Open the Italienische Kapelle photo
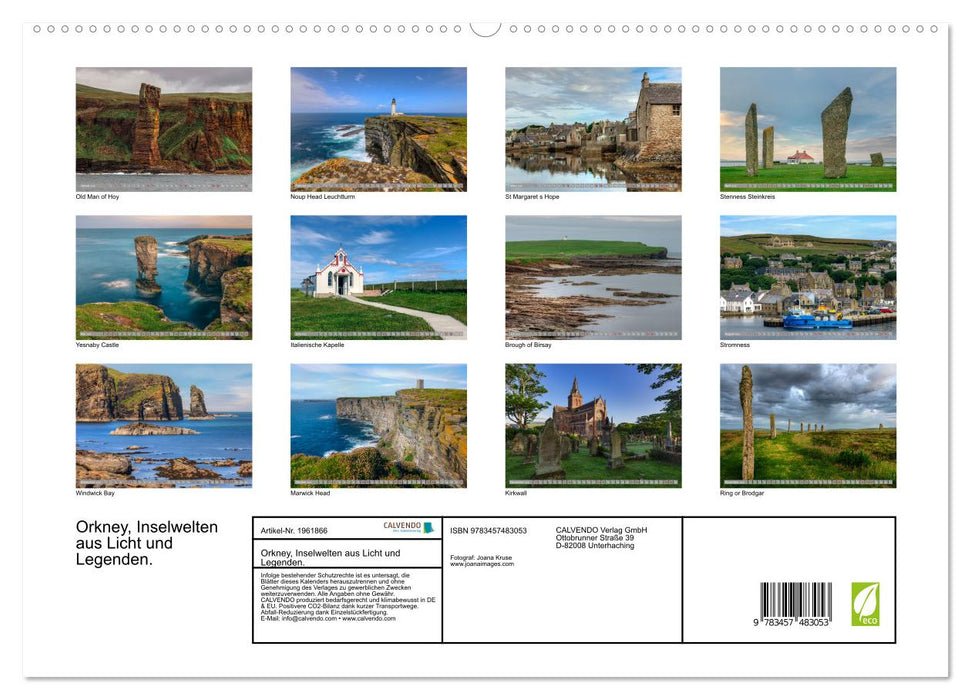This screenshot has height=700, width=971. click(378, 276)
